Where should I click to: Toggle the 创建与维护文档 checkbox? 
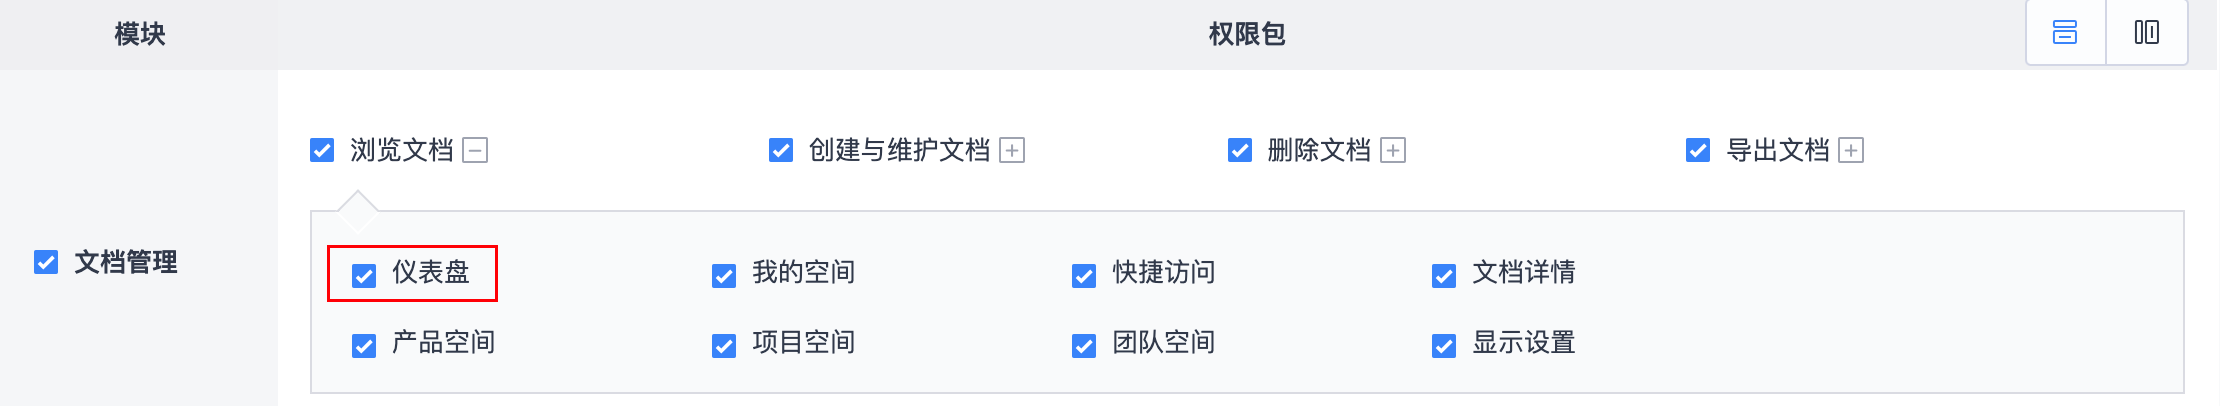[781, 150]
